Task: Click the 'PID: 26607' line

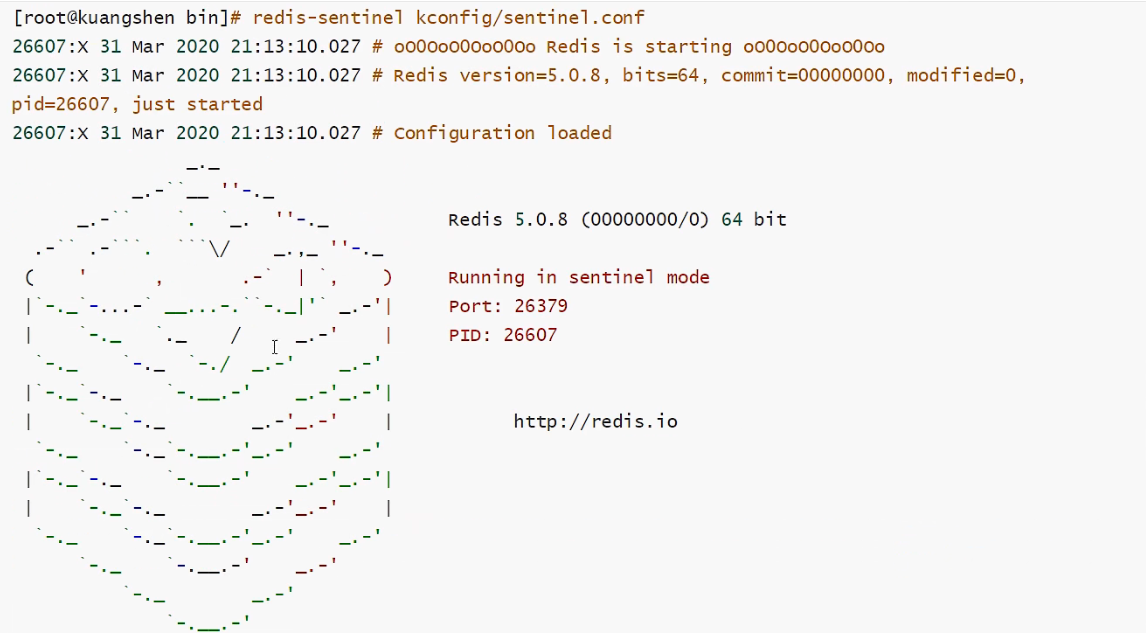Action: coord(502,335)
